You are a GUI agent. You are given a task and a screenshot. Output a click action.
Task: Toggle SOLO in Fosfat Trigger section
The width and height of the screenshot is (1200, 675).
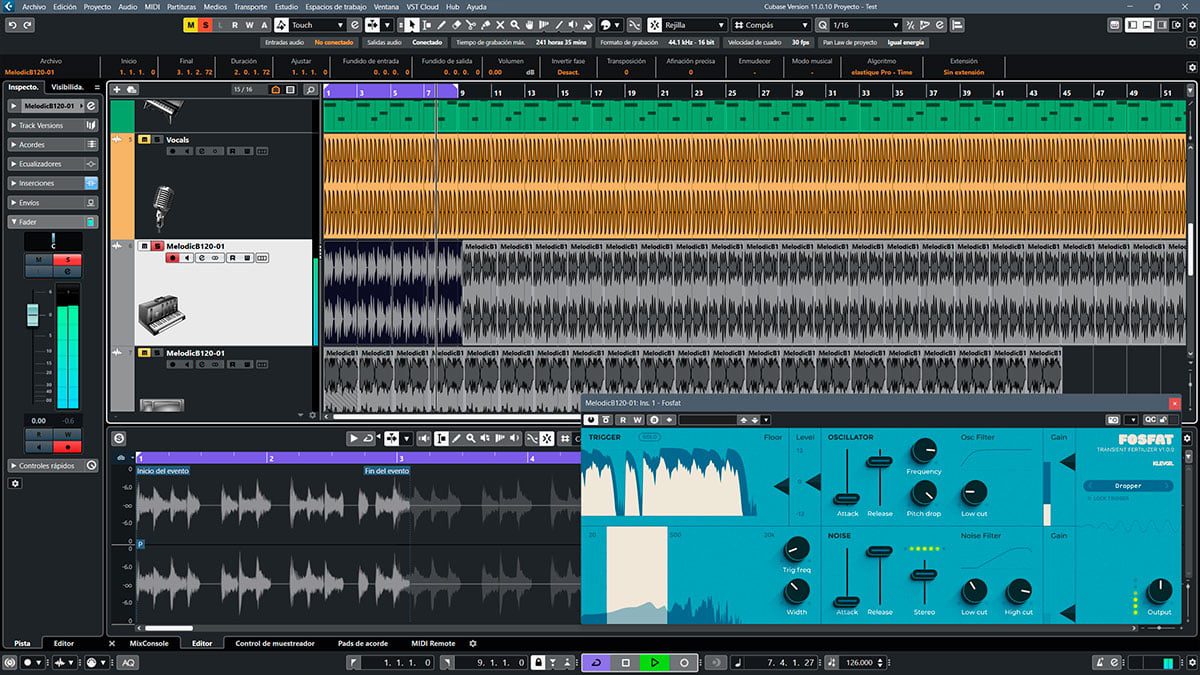(649, 437)
